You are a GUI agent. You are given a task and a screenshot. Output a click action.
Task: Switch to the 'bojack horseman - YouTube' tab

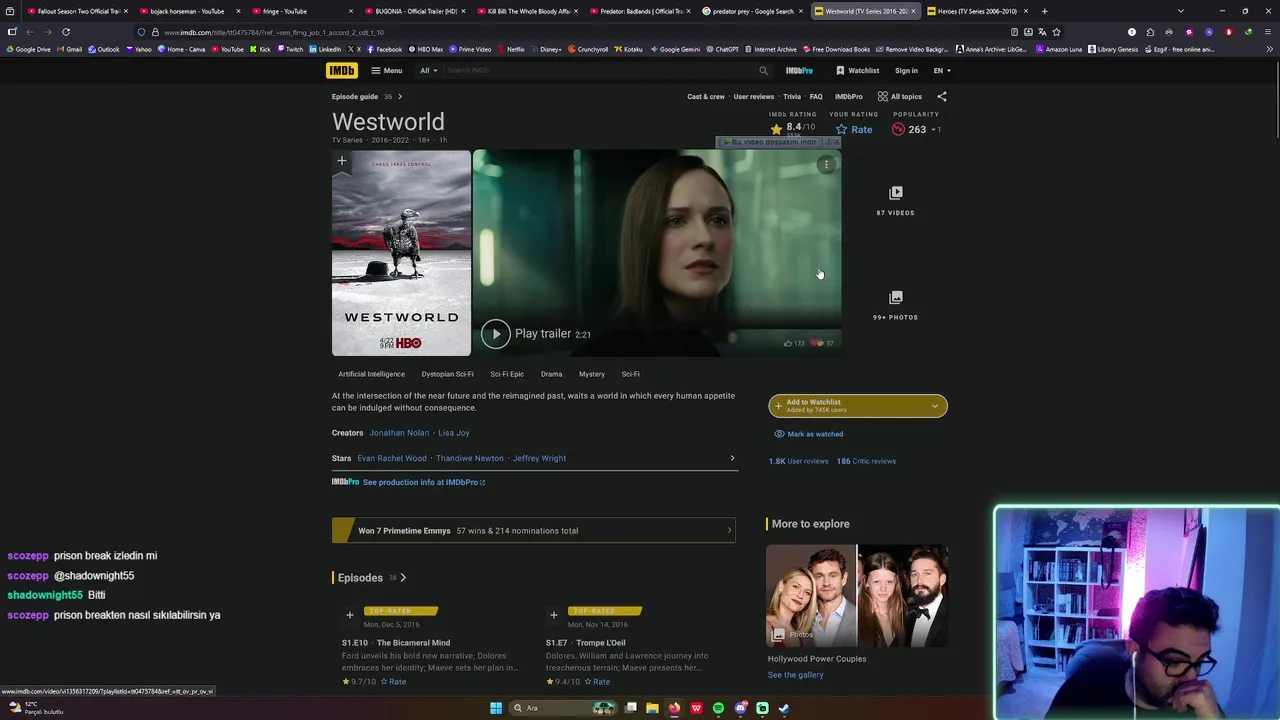click(x=187, y=11)
